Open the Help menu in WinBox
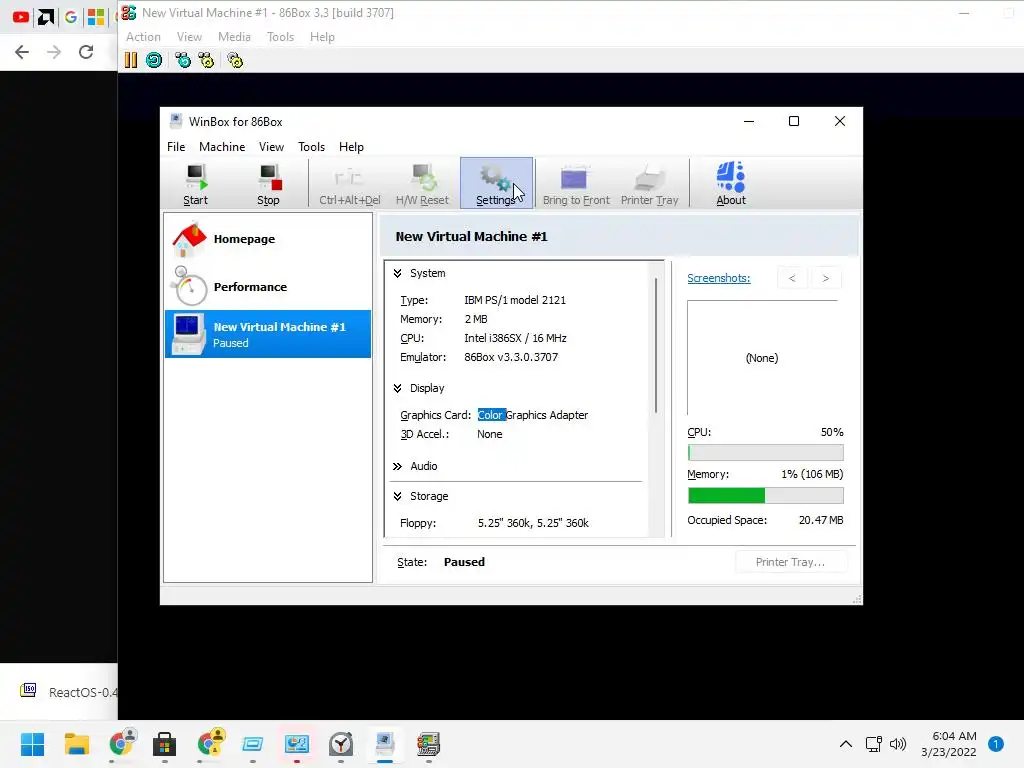The width and height of the screenshot is (1024, 768). pos(351,147)
